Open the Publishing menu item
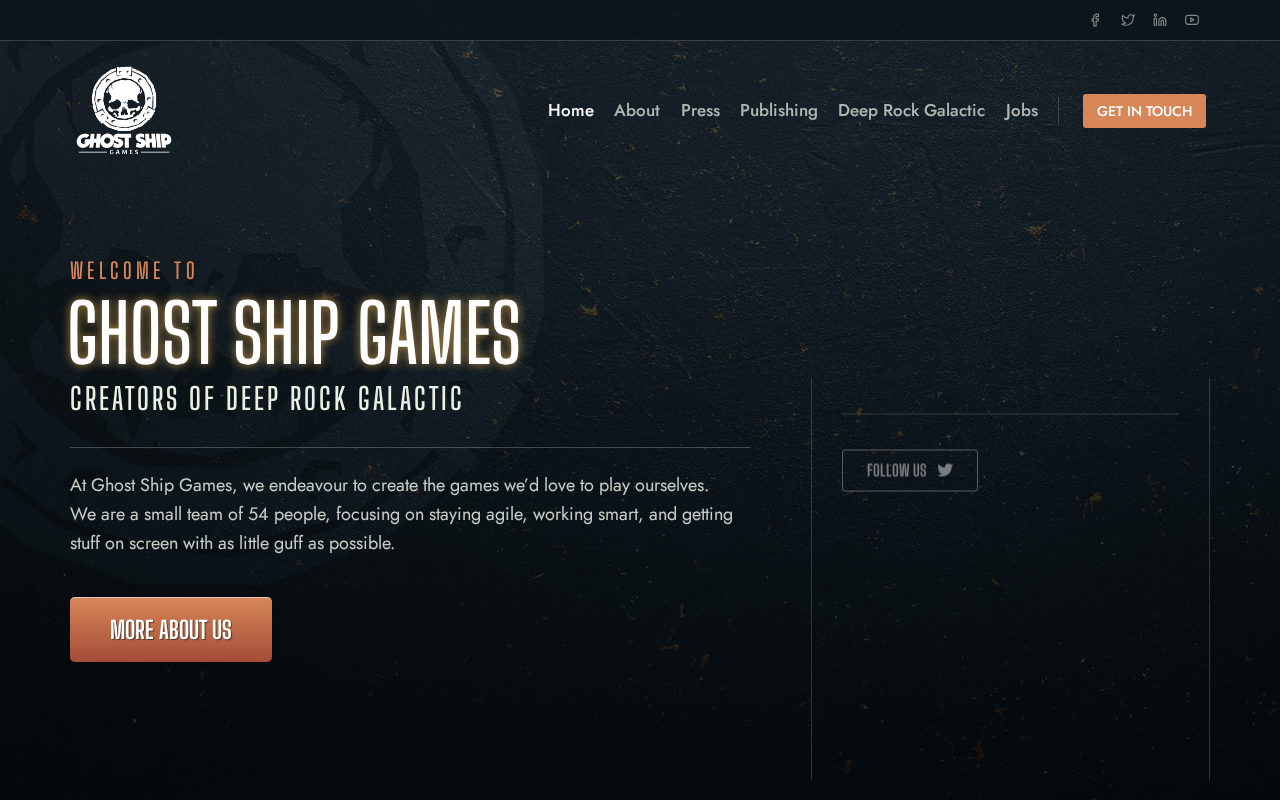This screenshot has width=1280, height=800. pyautogui.click(x=779, y=111)
